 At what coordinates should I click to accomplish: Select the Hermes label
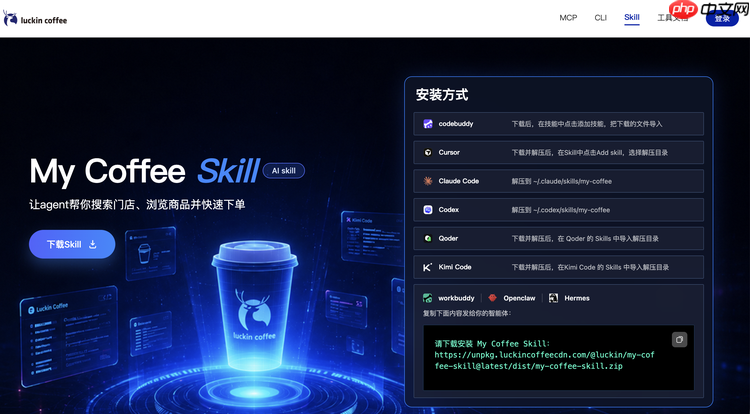[577, 298]
